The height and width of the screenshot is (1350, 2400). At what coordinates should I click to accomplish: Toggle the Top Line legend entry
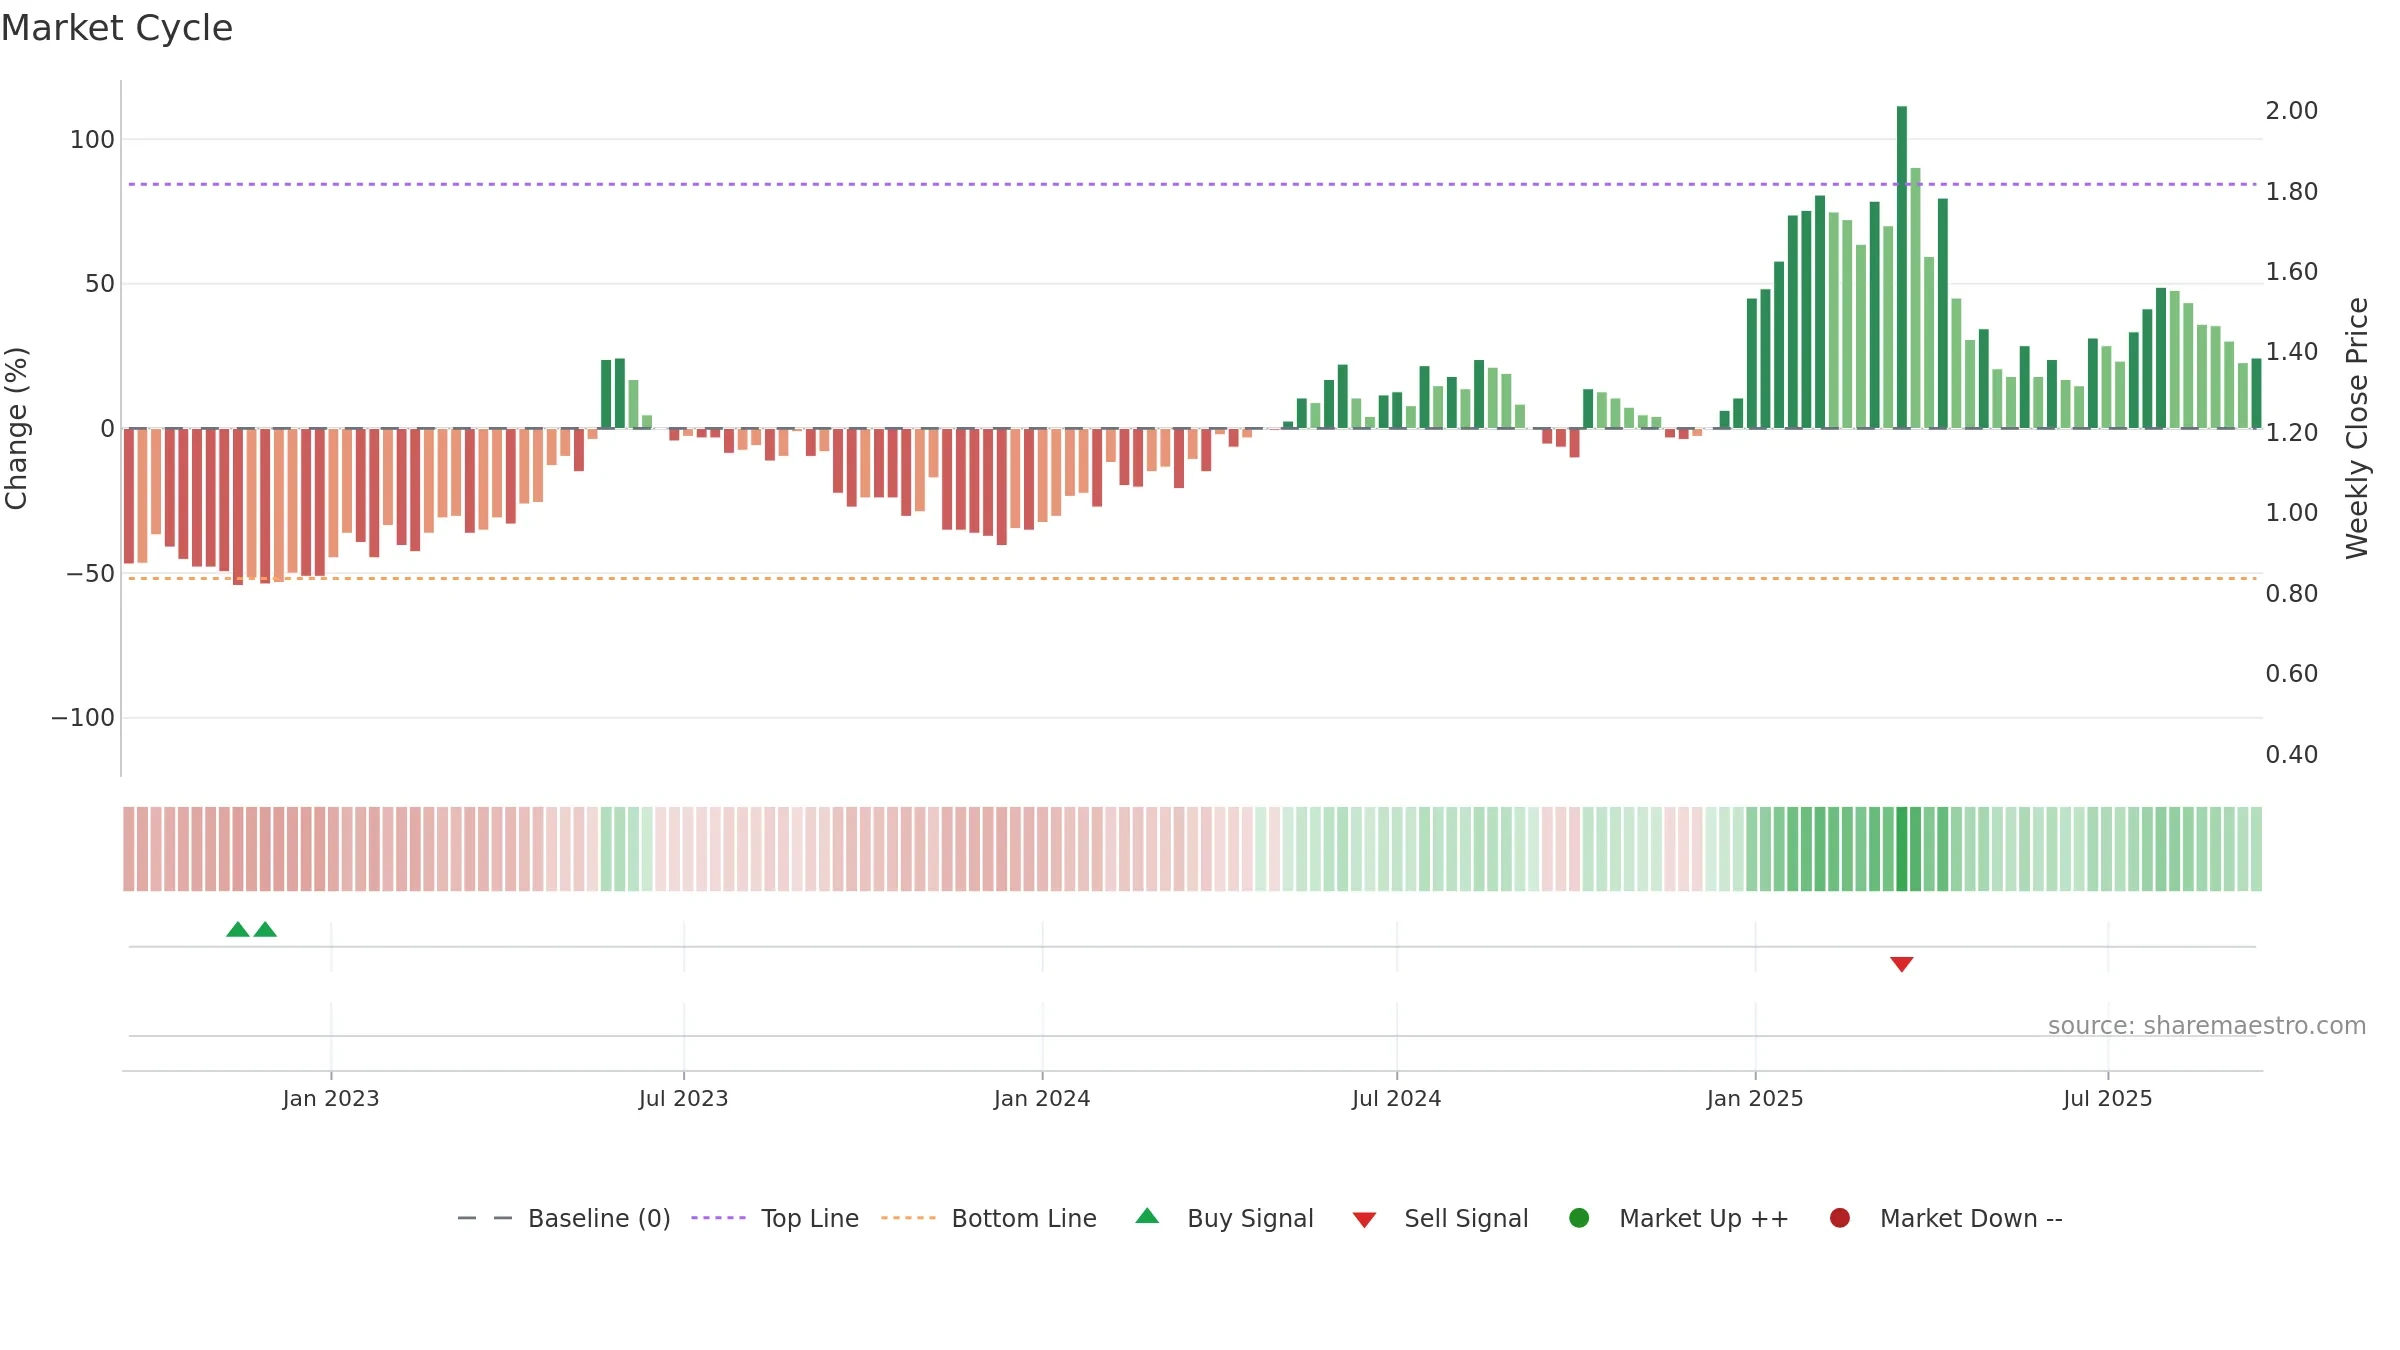[775, 1218]
